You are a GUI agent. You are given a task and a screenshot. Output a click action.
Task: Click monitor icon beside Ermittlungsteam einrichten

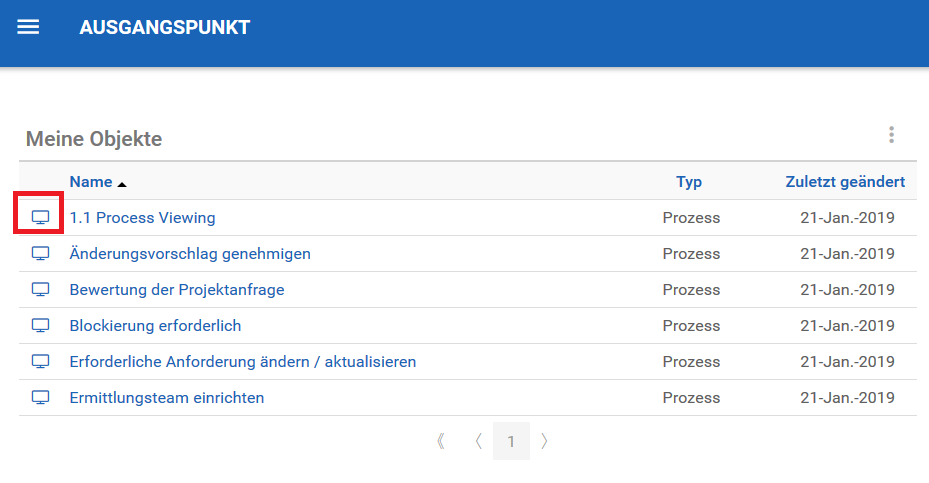pos(40,397)
